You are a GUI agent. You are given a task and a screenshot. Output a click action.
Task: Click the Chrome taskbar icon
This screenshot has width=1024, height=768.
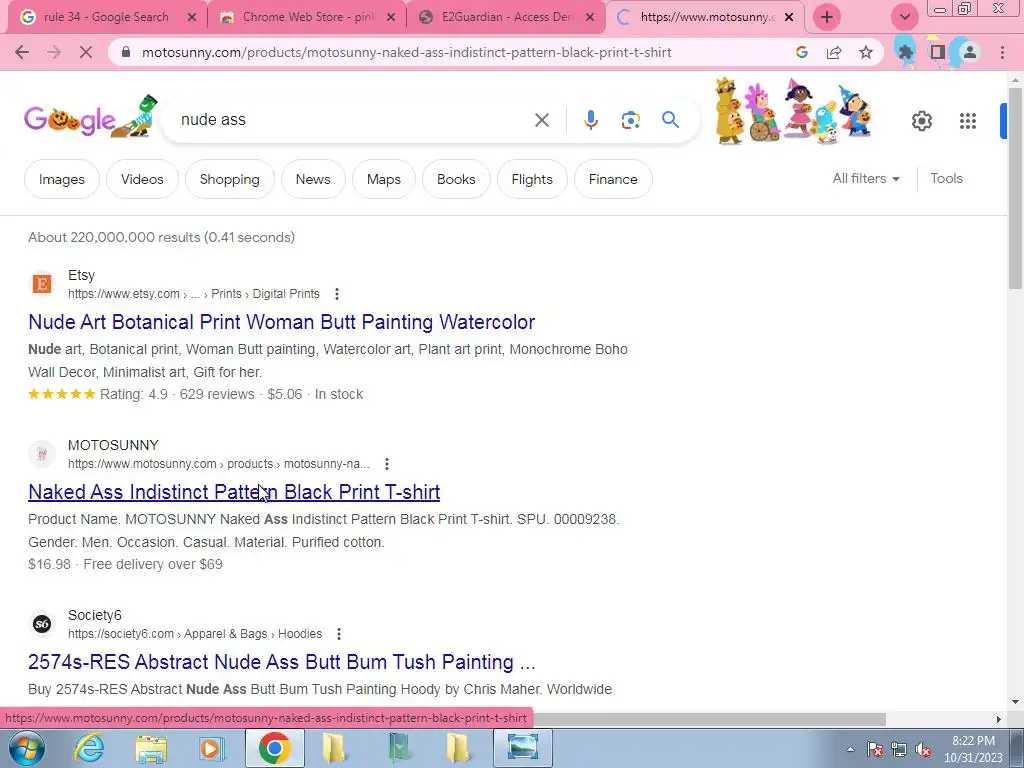274,748
